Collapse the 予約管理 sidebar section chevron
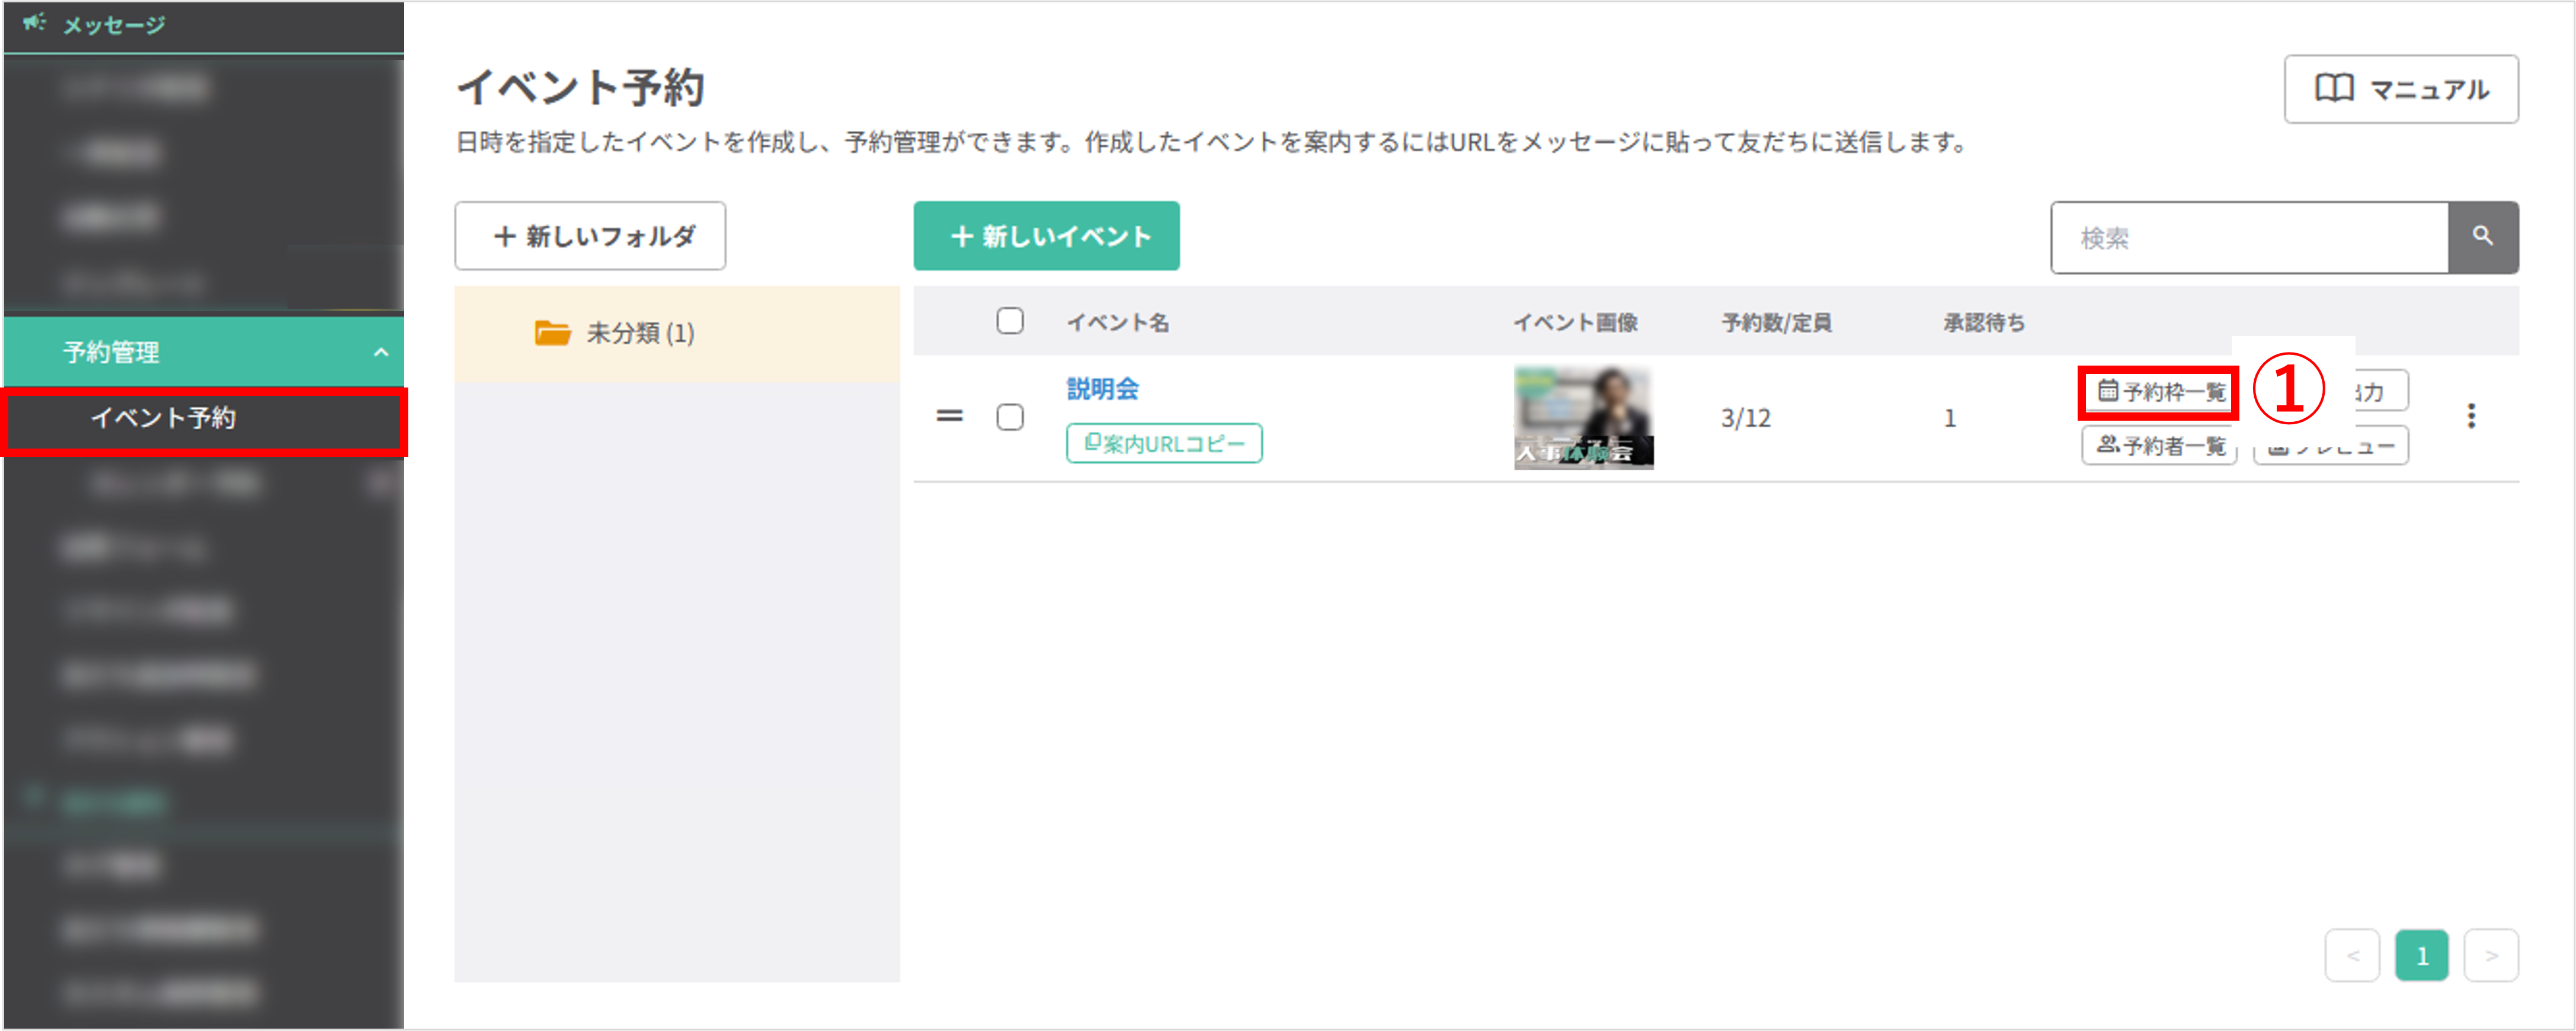This screenshot has height=1031, width=2576. click(x=381, y=352)
